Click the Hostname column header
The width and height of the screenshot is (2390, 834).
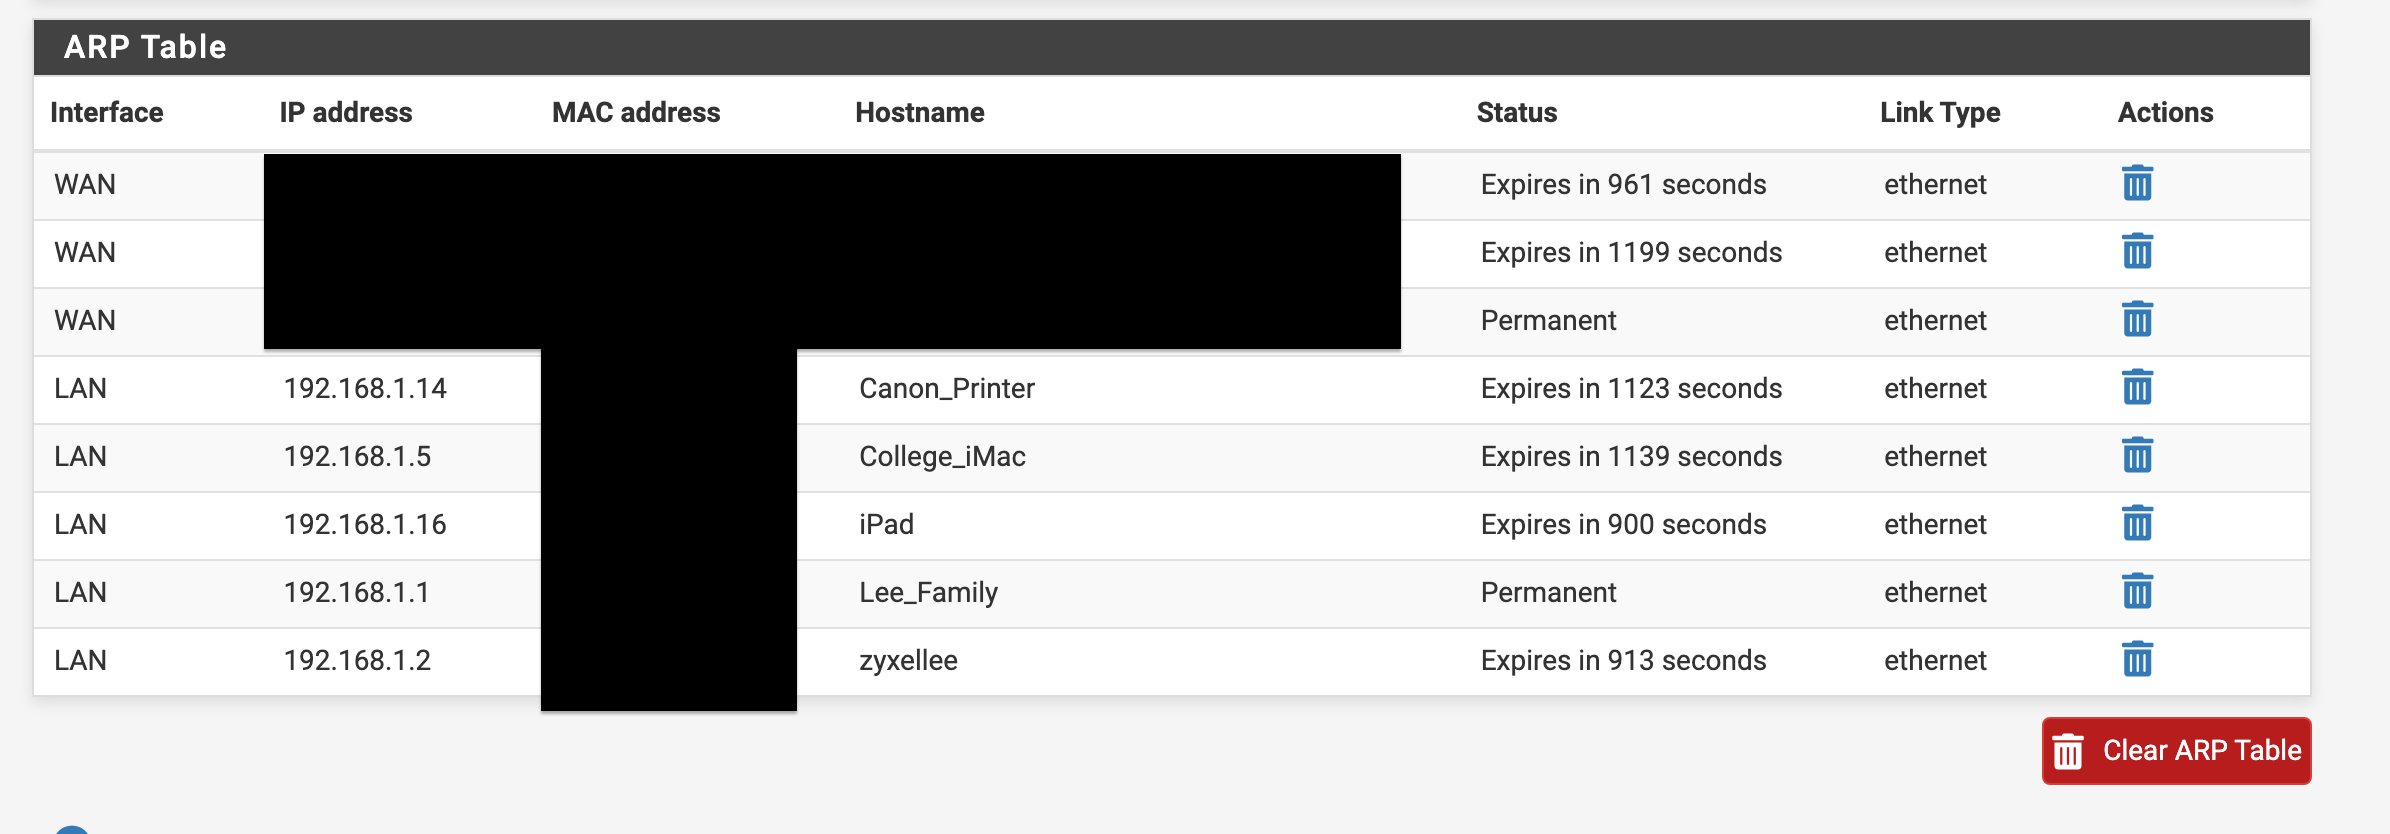[x=920, y=112]
